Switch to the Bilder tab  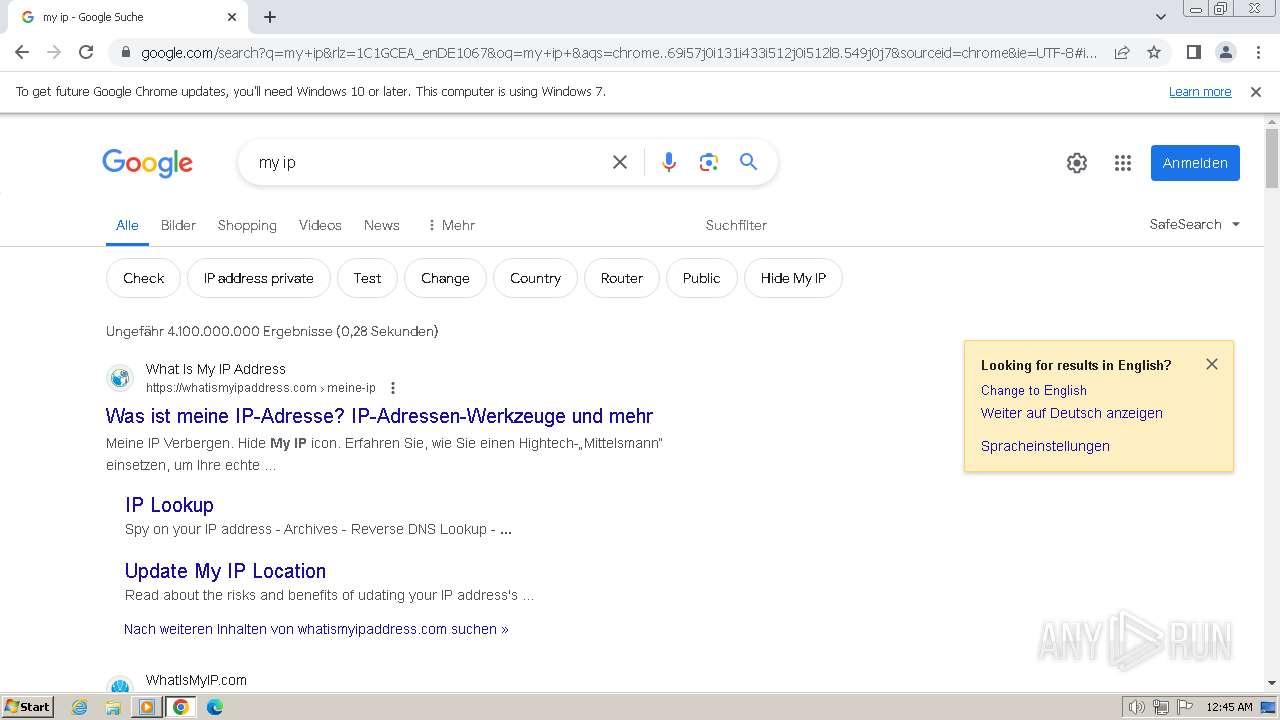coord(178,225)
